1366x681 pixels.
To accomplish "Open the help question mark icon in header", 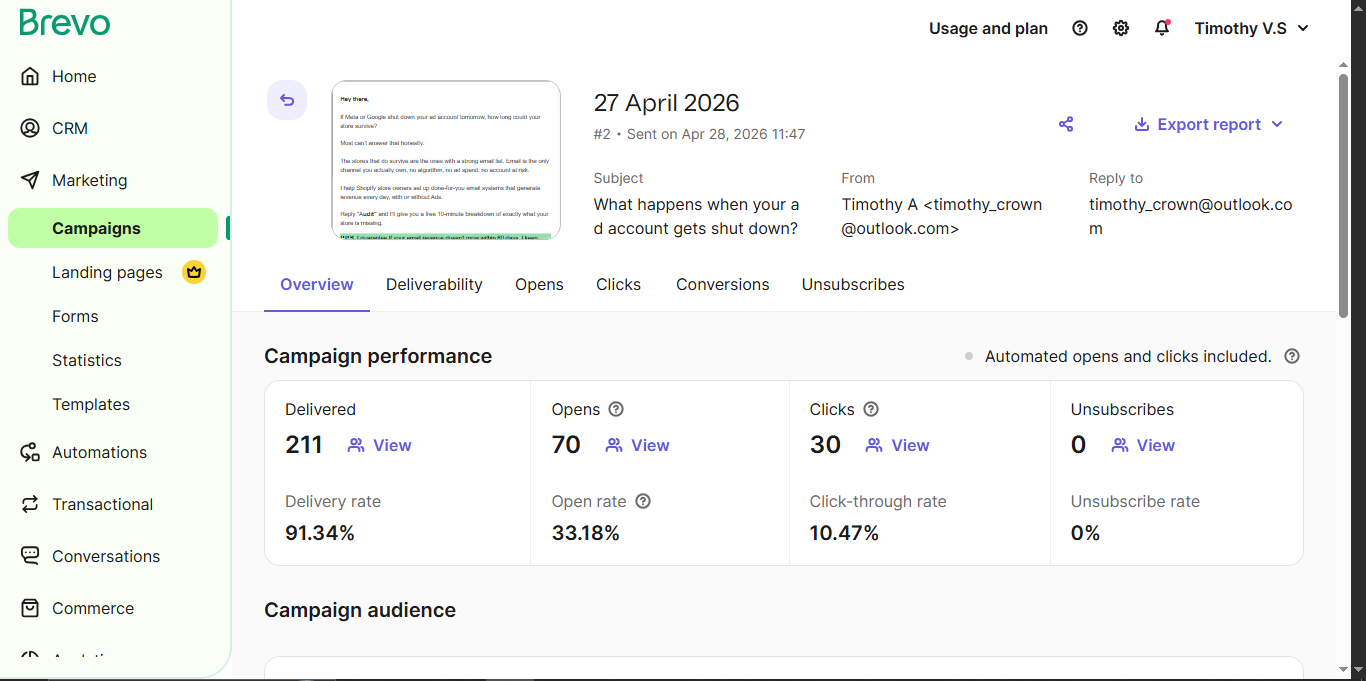I will (1080, 28).
